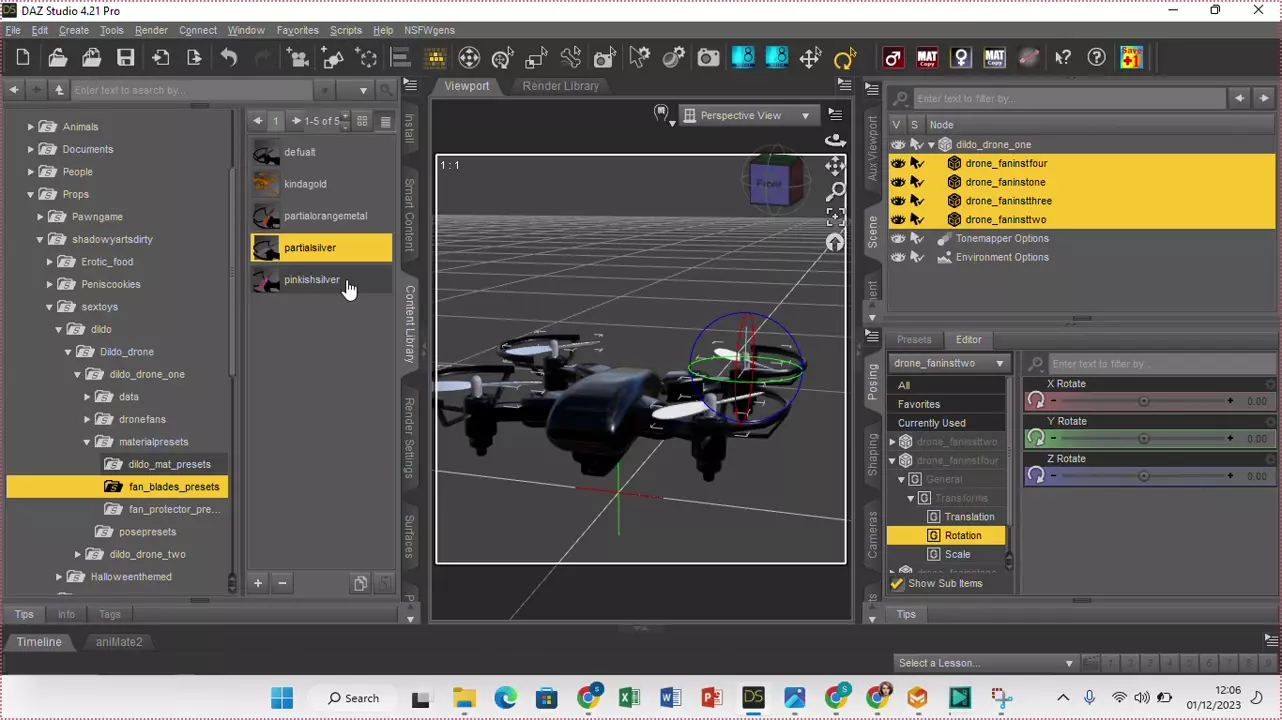Select the Rotate tool in toolbar
1282x720 pixels.
(845, 58)
